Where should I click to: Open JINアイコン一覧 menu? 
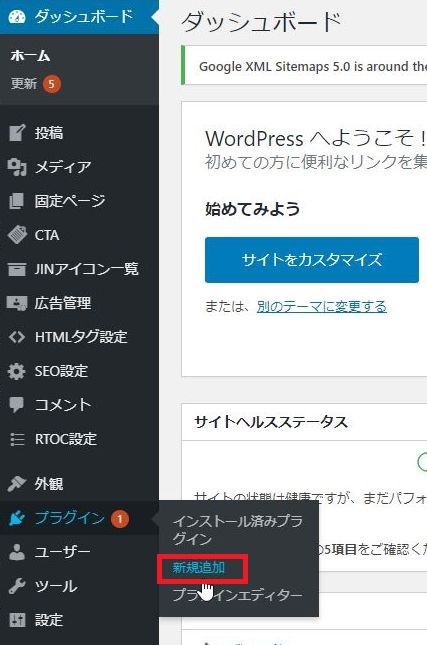coord(79,269)
